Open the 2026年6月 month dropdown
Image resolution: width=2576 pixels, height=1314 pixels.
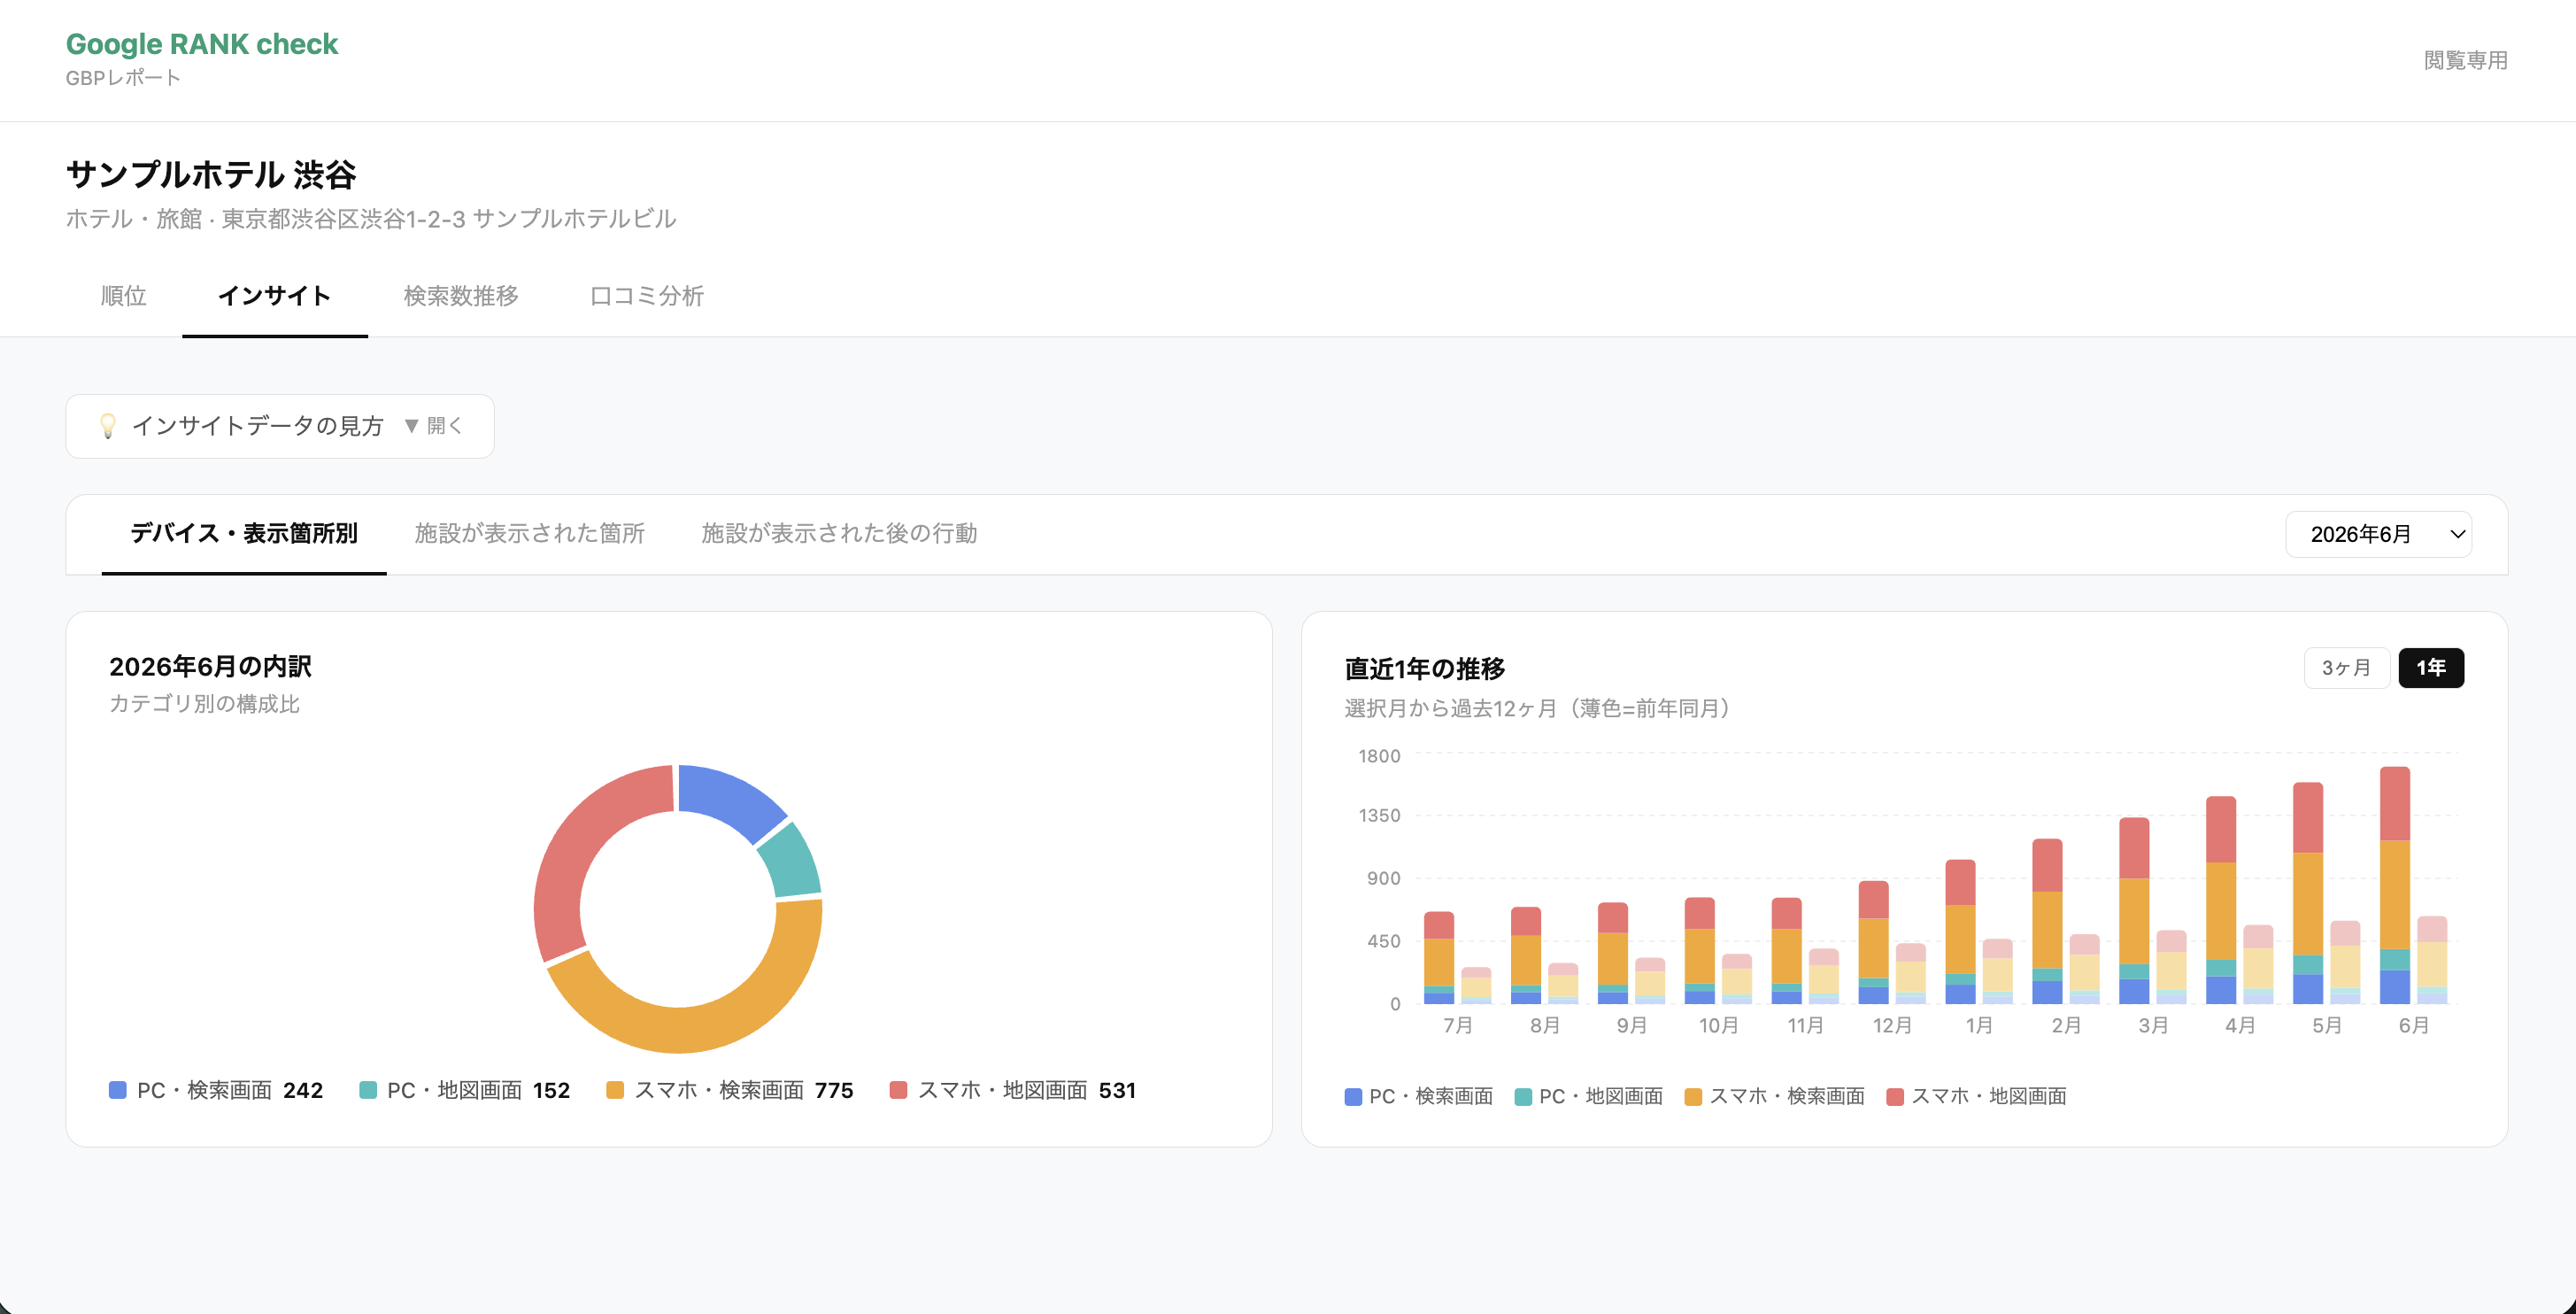(x=2378, y=534)
